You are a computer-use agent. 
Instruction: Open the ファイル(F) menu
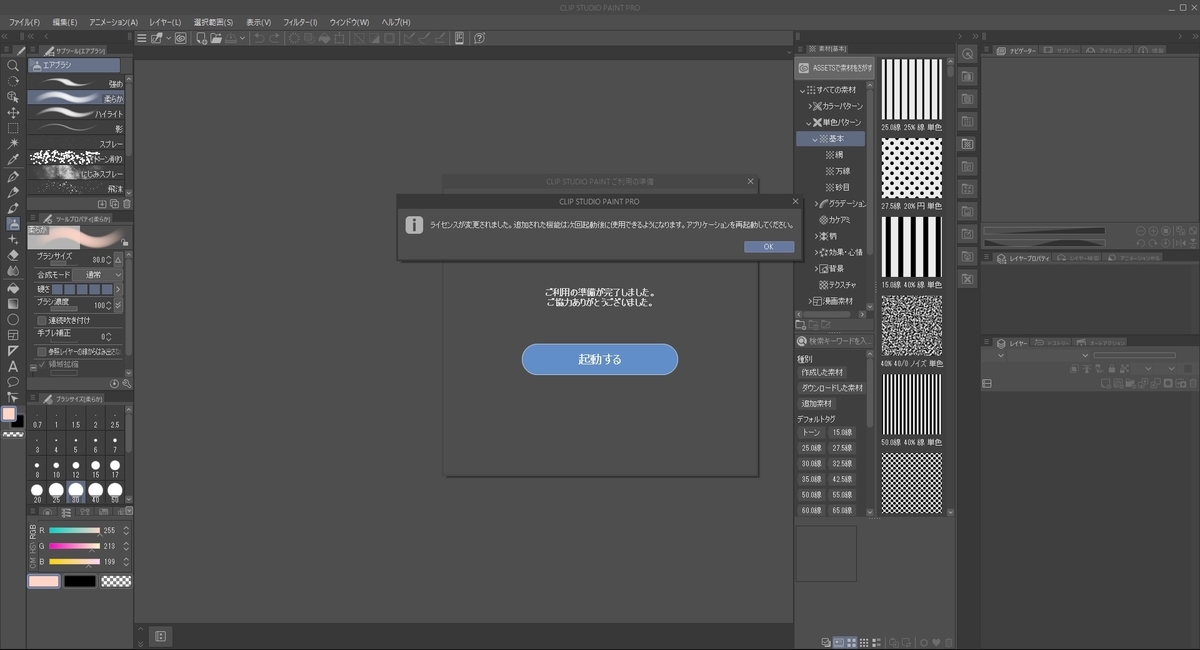pyautogui.click(x=25, y=22)
